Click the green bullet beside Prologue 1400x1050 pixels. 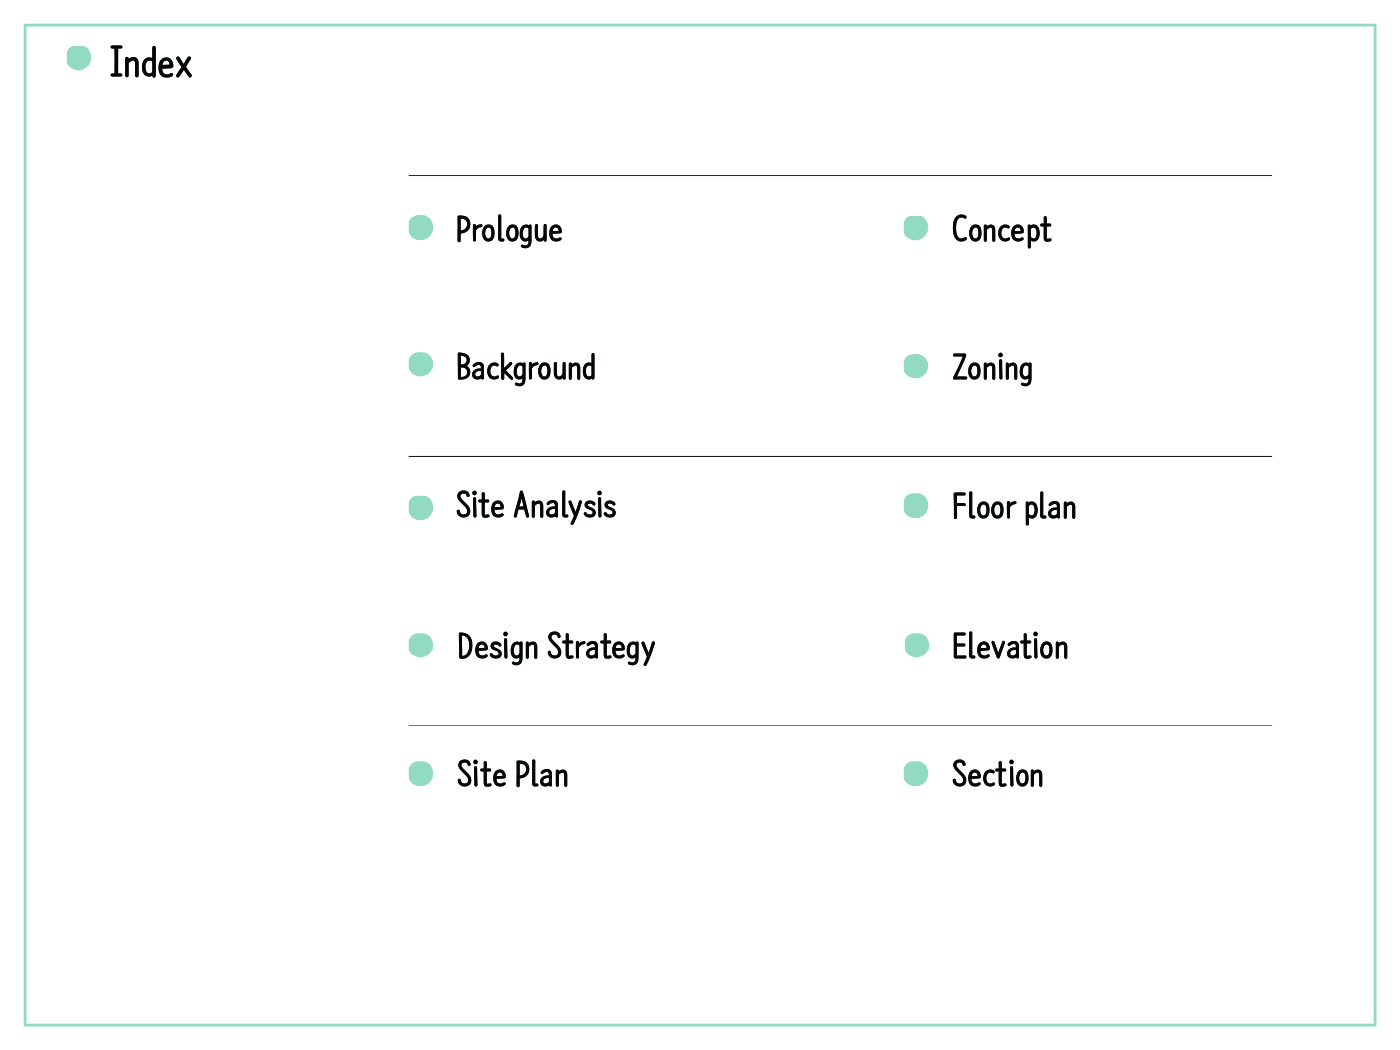click(421, 228)
